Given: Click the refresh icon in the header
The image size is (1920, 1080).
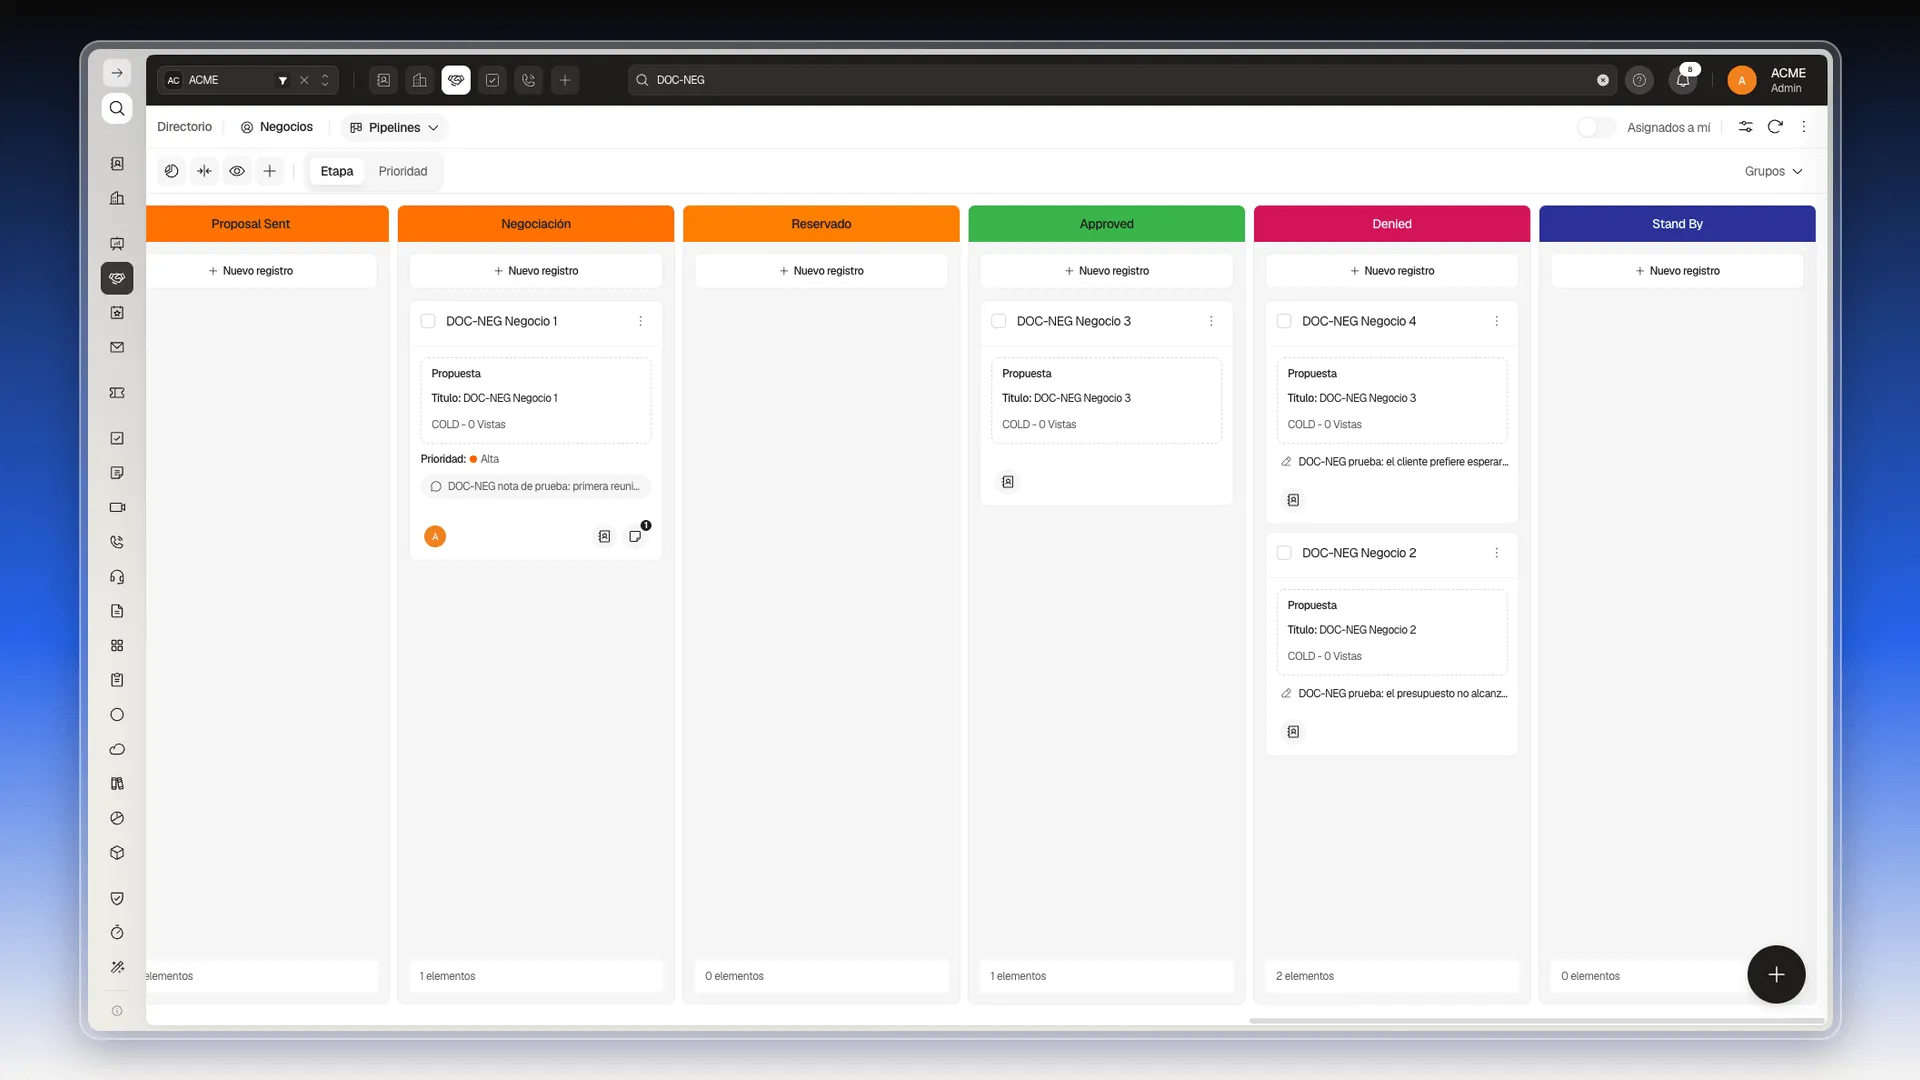Looking at the screenshot, I should coord(1775,127).
